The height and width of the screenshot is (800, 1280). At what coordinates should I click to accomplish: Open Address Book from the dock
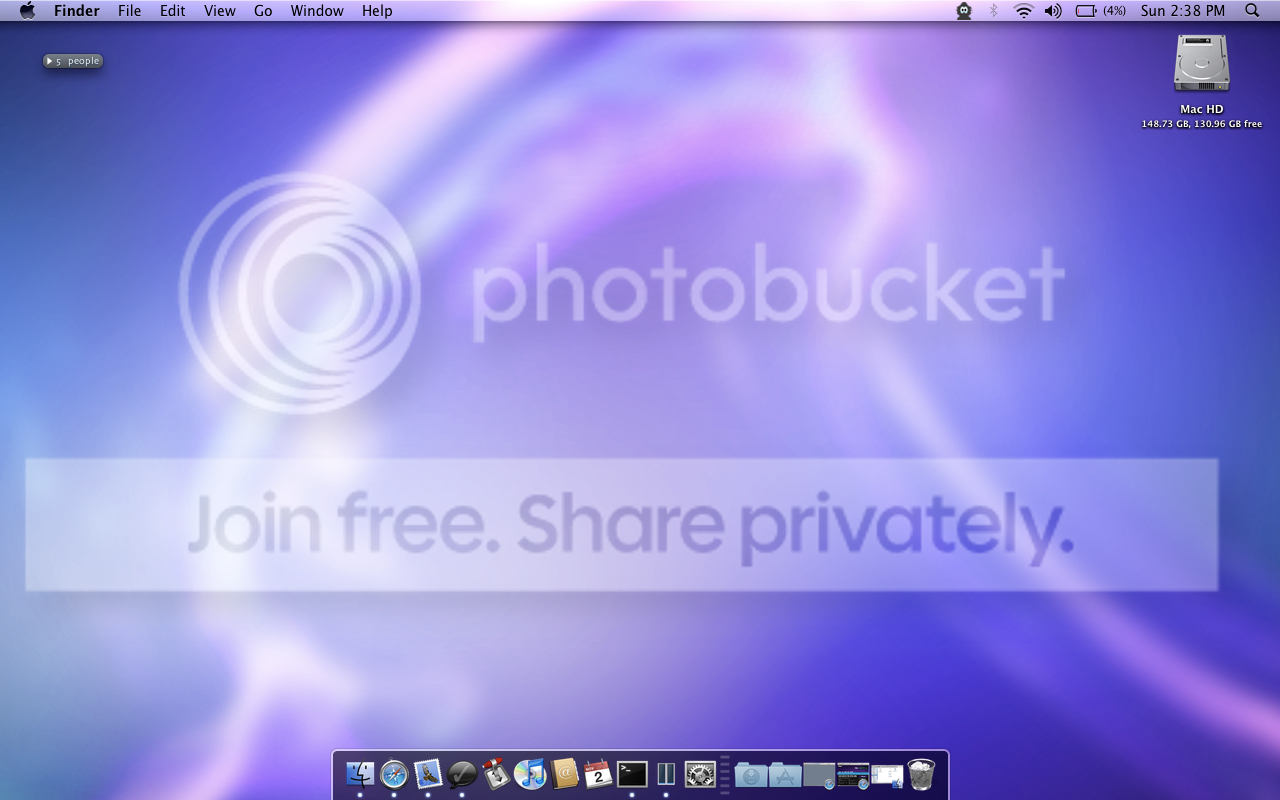tap(564, 774)
